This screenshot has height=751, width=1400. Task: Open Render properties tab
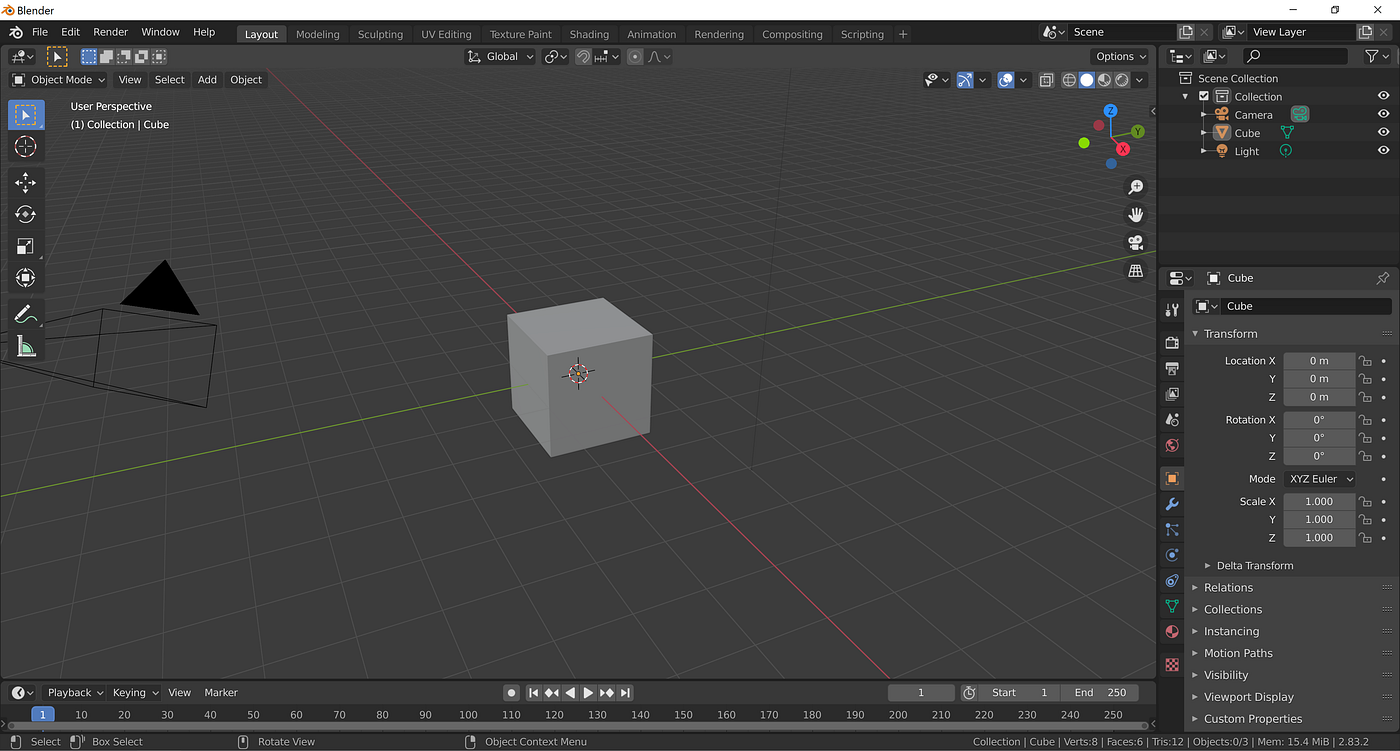click(x=1172, y=342)
